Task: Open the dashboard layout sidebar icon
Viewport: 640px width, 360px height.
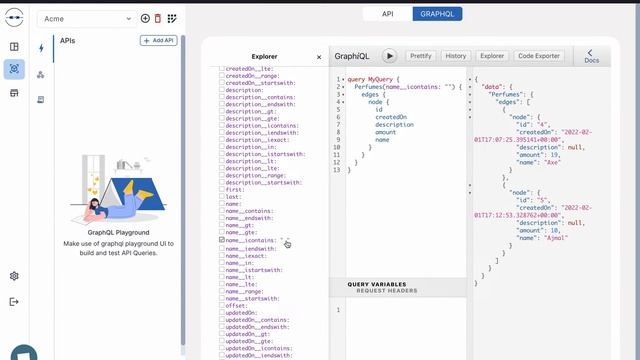Action: coord(14,47)
